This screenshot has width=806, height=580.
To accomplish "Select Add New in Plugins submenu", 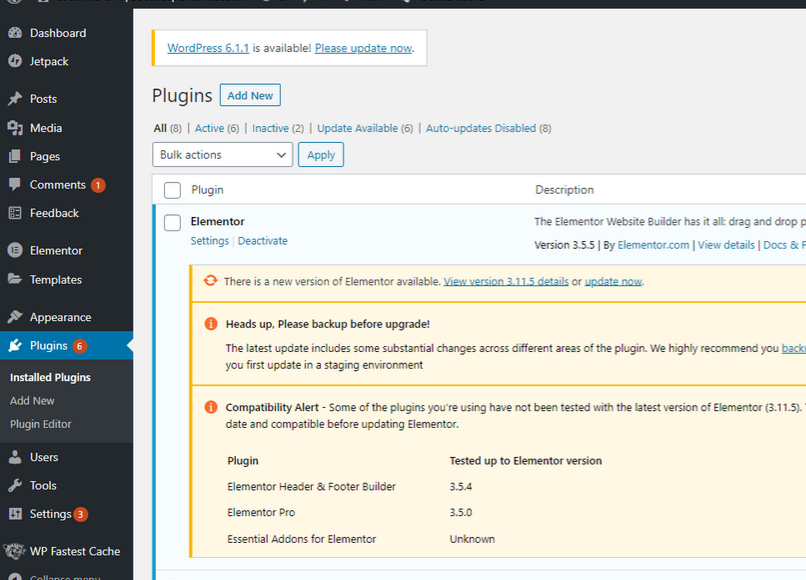I will (x=32, y=401).
